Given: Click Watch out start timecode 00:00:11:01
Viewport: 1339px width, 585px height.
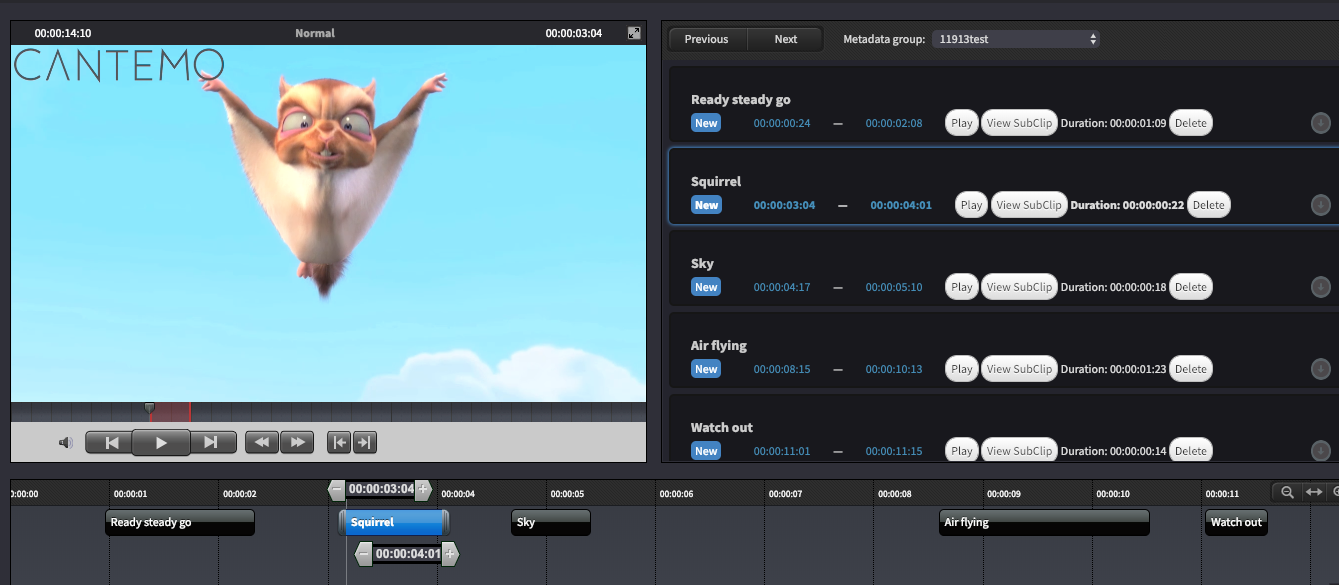Looking at the screenshot, I should pos(782,451).
